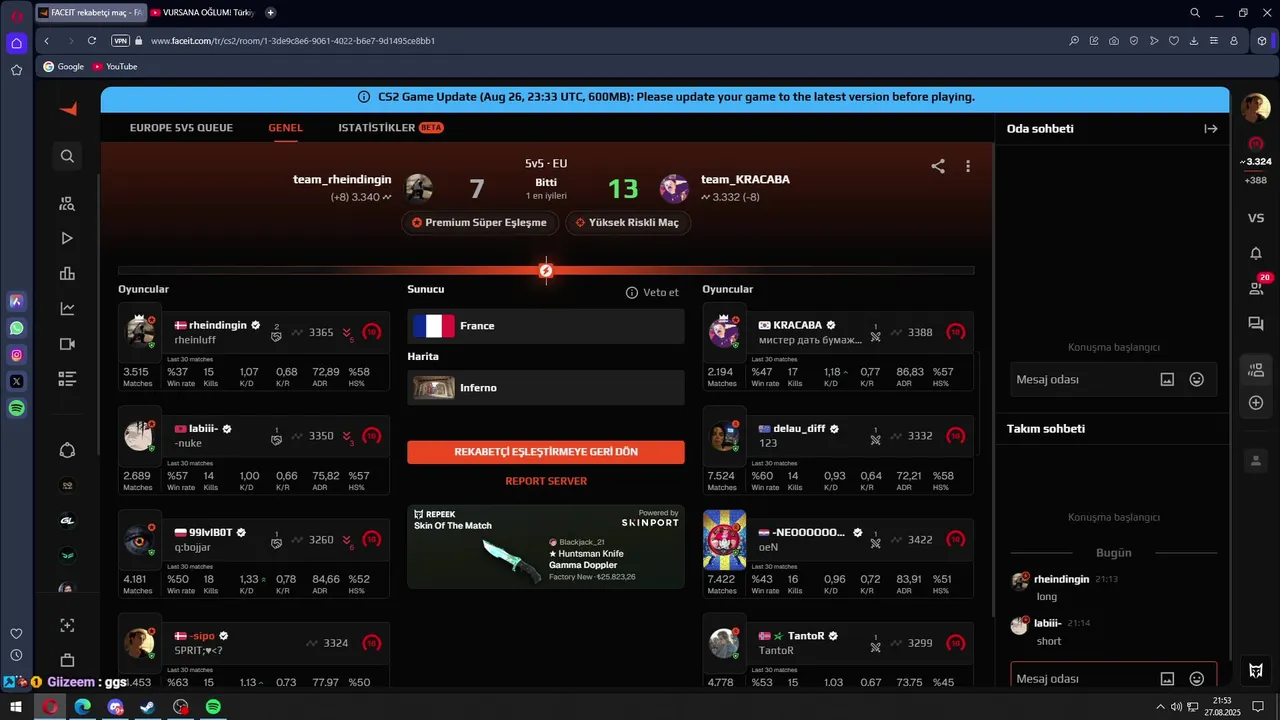Open the Windows Start menu
Viewport: 1280px width, 720px height.
coord(16,707)
